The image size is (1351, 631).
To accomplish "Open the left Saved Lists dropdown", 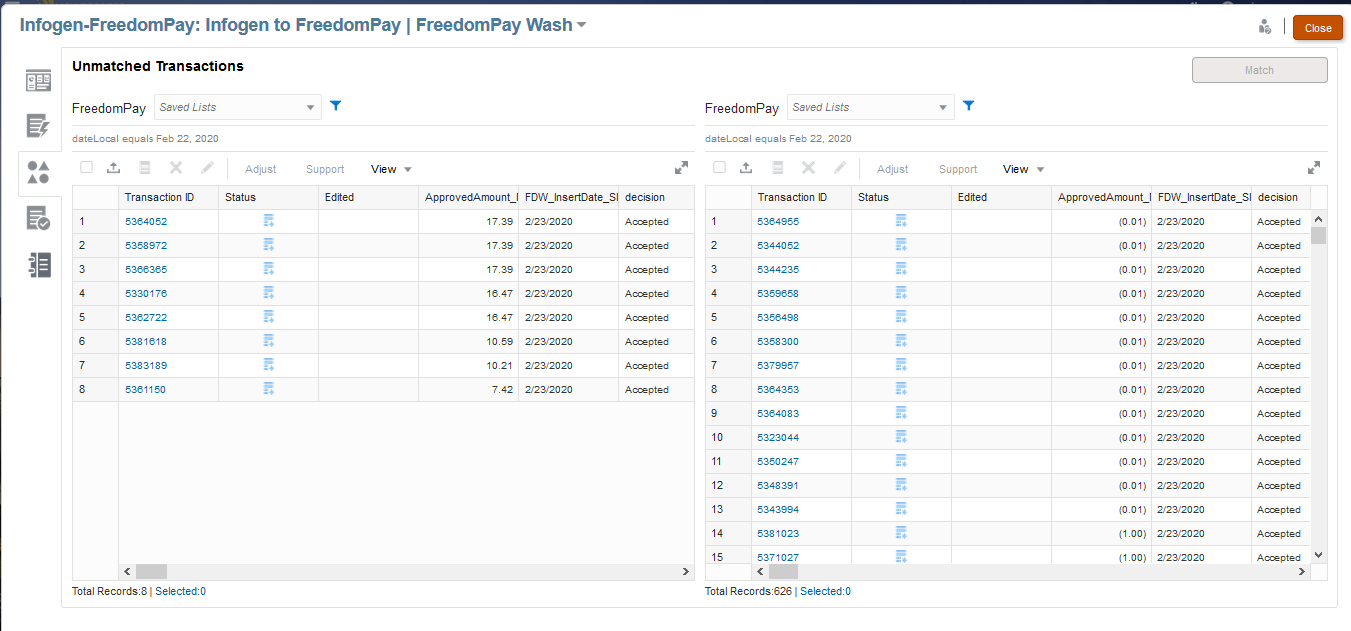I will [238, 107].
